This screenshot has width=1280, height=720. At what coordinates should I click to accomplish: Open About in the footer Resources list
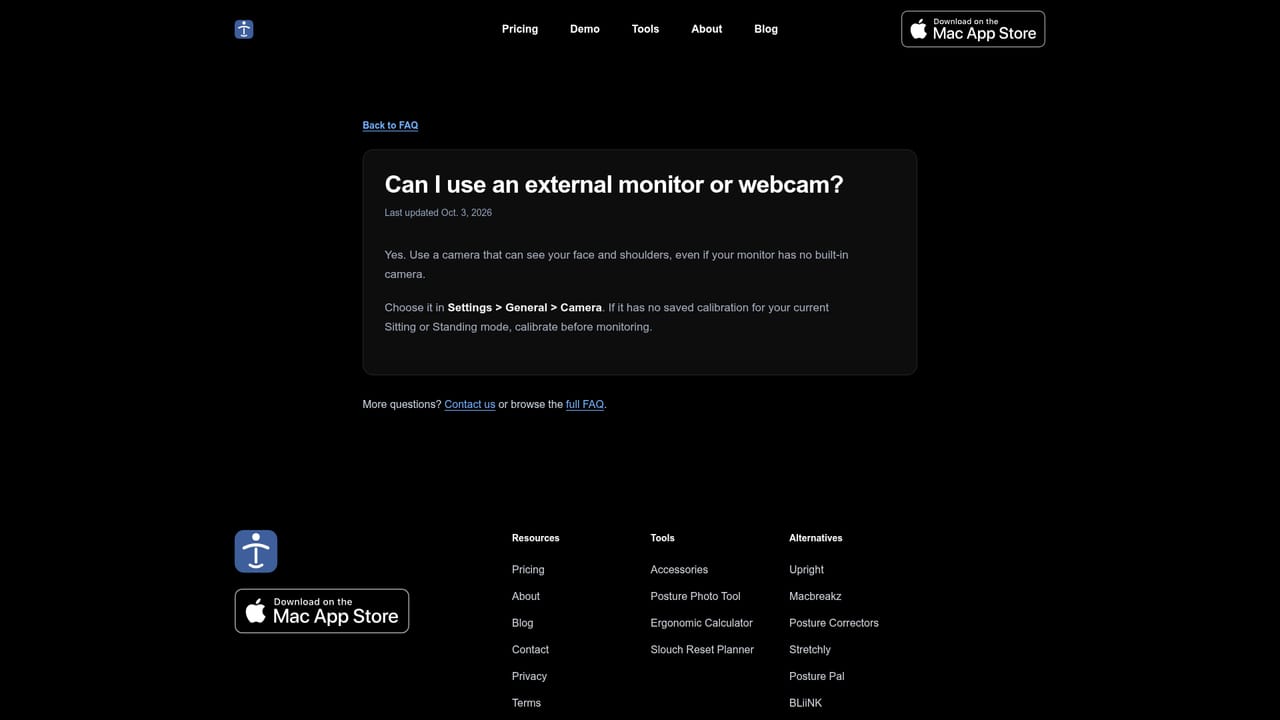coord(526,596)
